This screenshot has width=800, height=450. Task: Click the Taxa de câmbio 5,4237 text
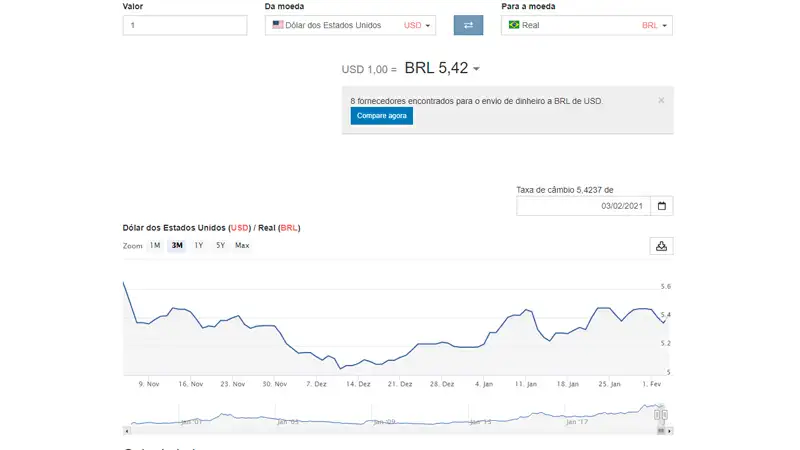point(564,190)
